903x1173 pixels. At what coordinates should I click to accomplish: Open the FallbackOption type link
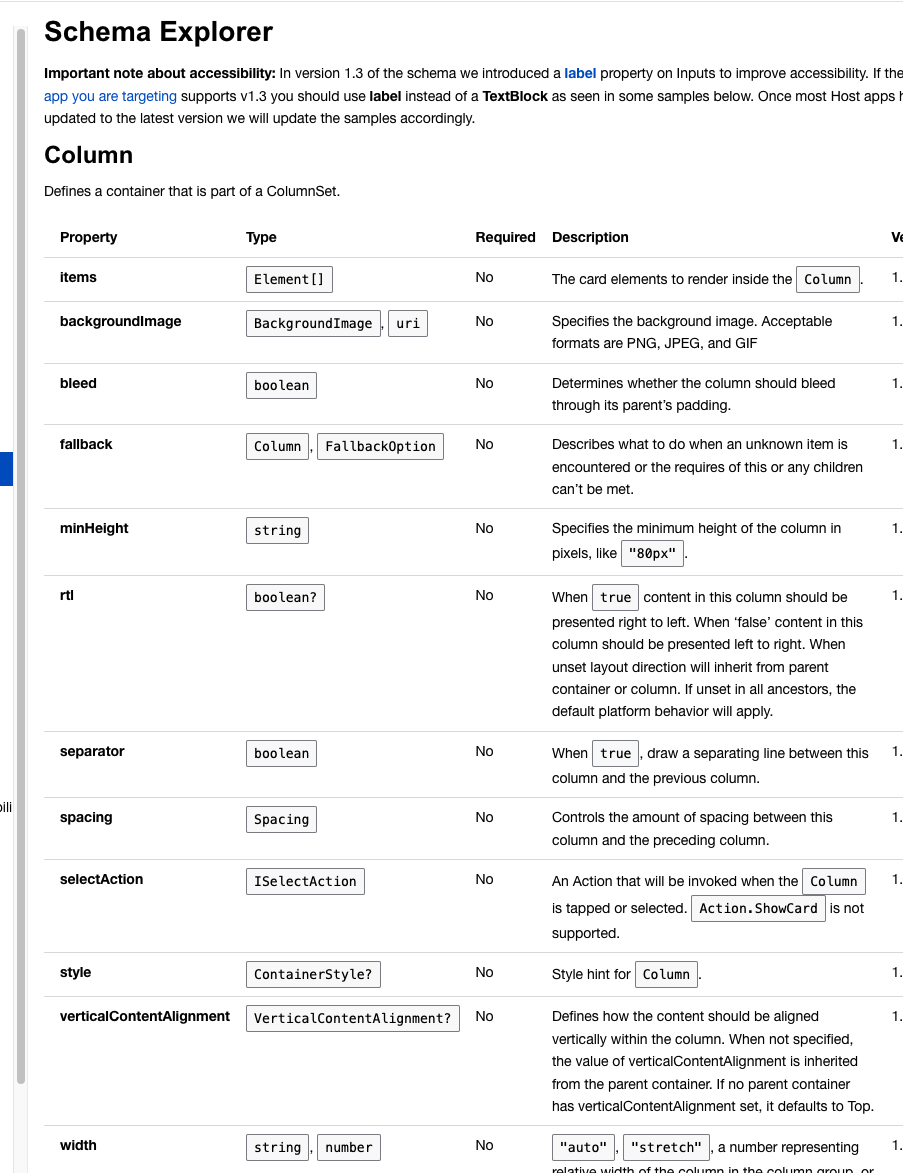[x=380, y=446]
